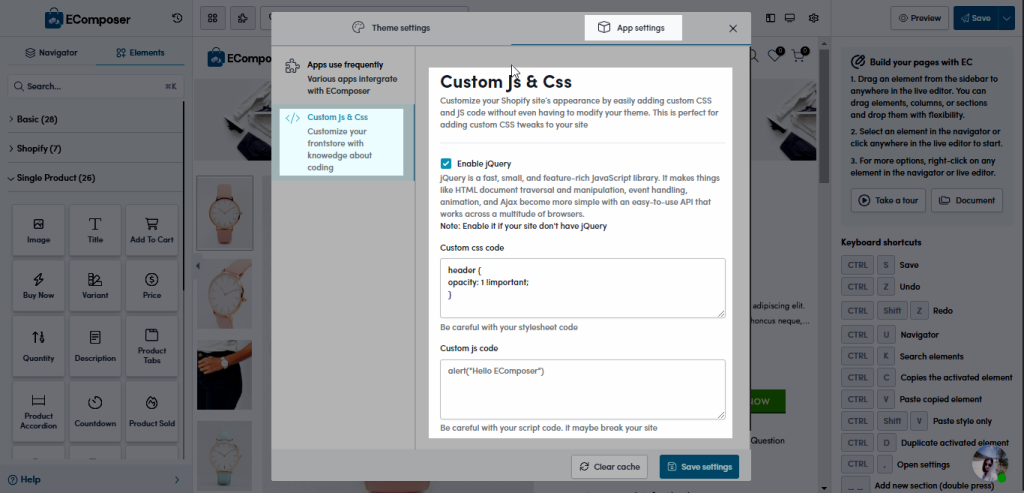Select the Countdown element
Screen dimensions: 1024x493
point(95,411)
